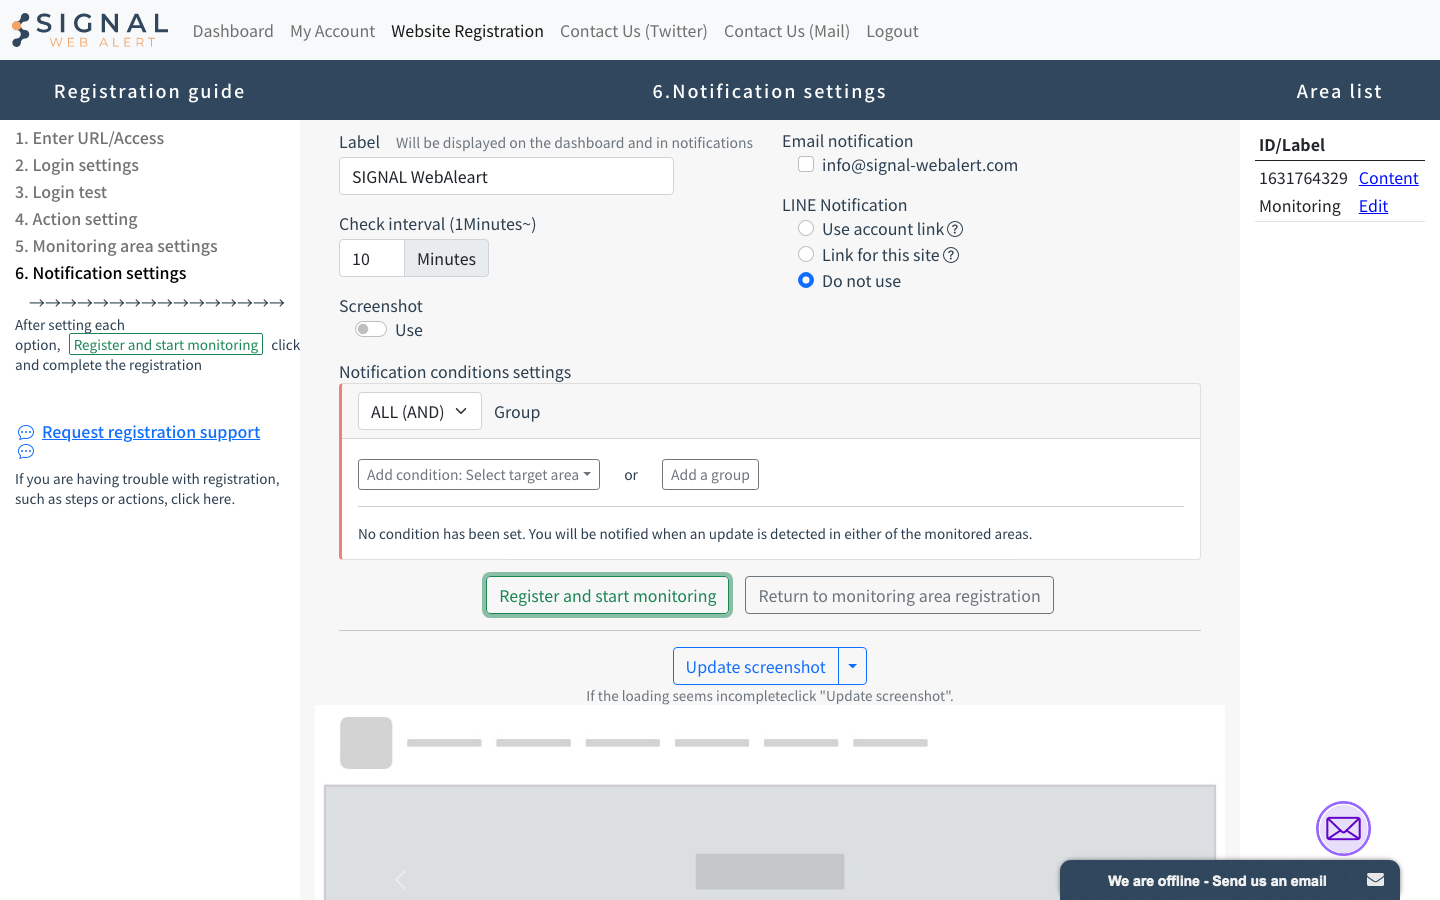Open Website Registration menu item
Viewport: 1440px width, 900px height.
467,31
